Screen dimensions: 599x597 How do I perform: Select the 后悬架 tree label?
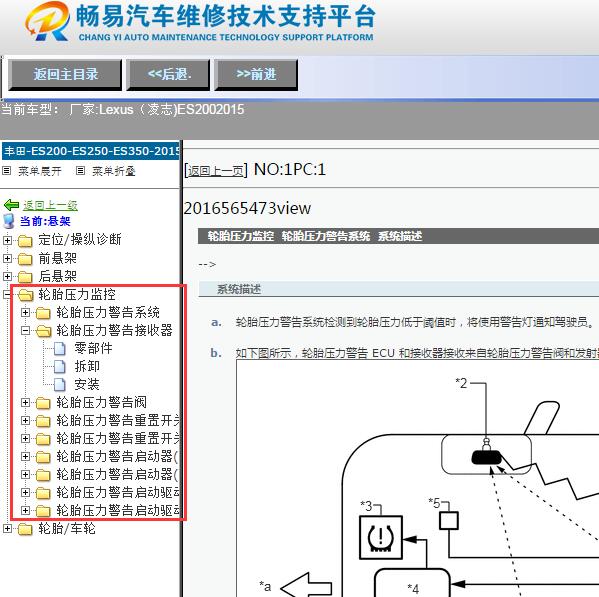click(57, 276)
